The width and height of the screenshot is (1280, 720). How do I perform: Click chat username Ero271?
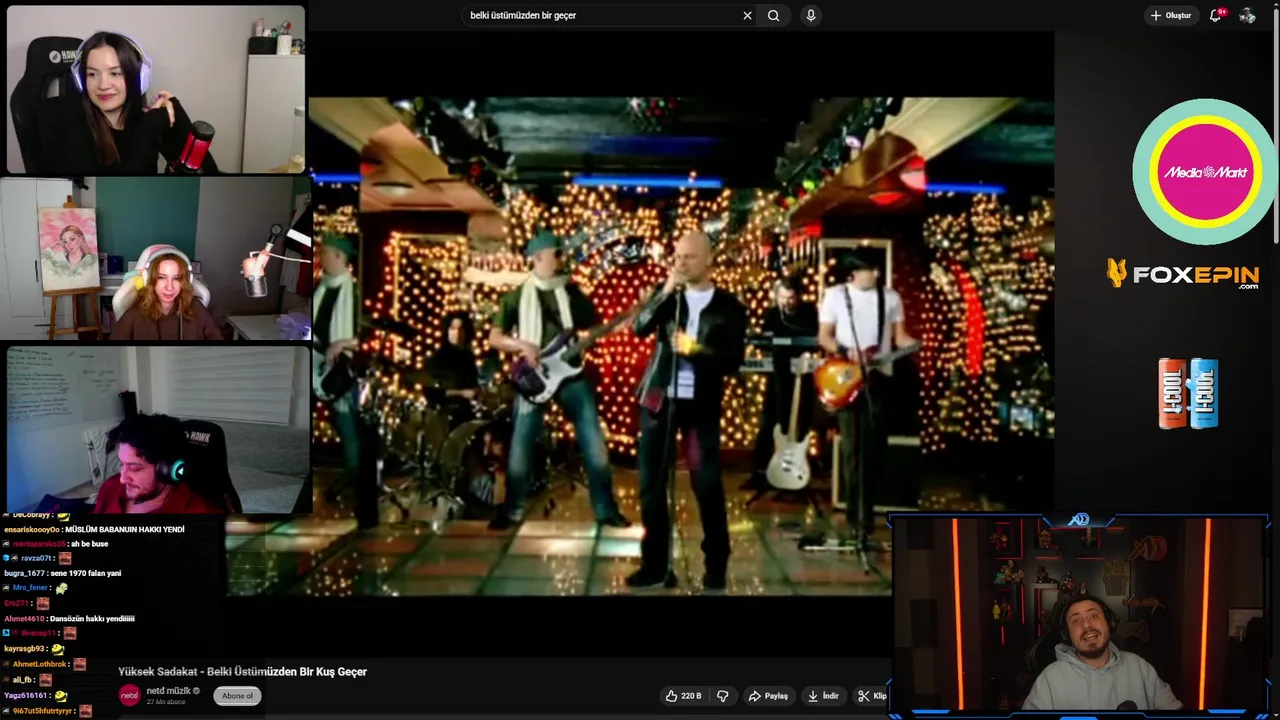[x=16, y=603]
